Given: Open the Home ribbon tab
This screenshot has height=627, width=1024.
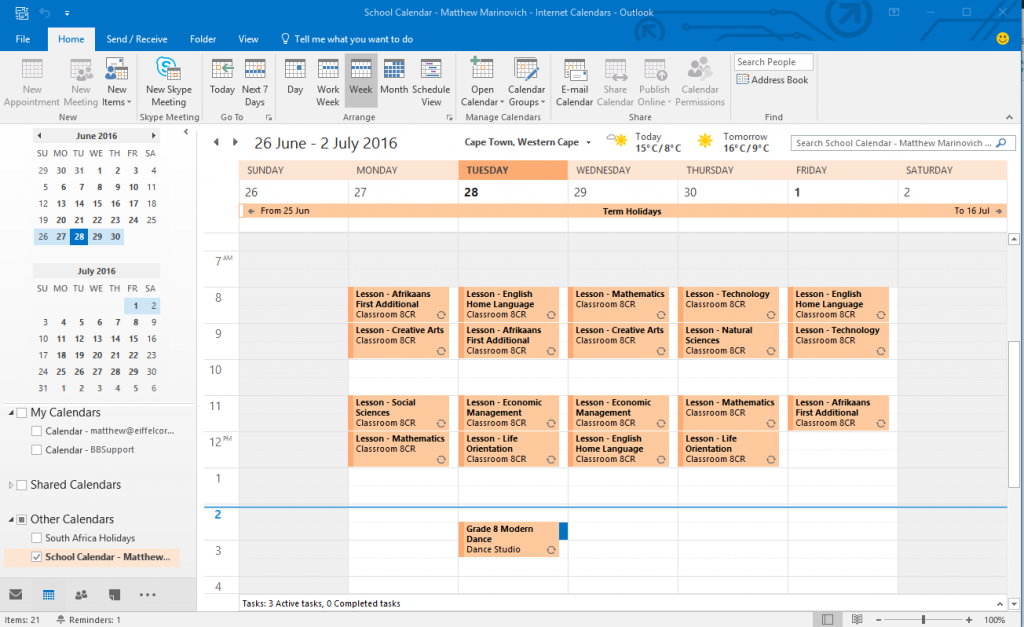Looking at the screenshot, I should pos(71,39).
